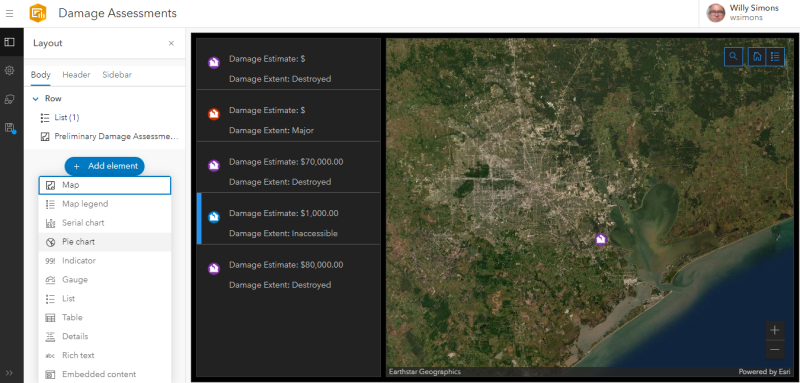The width and height of the screenshot is (800, 383).
Task: Open Willy Simons user profile menu
Action: 749,13
